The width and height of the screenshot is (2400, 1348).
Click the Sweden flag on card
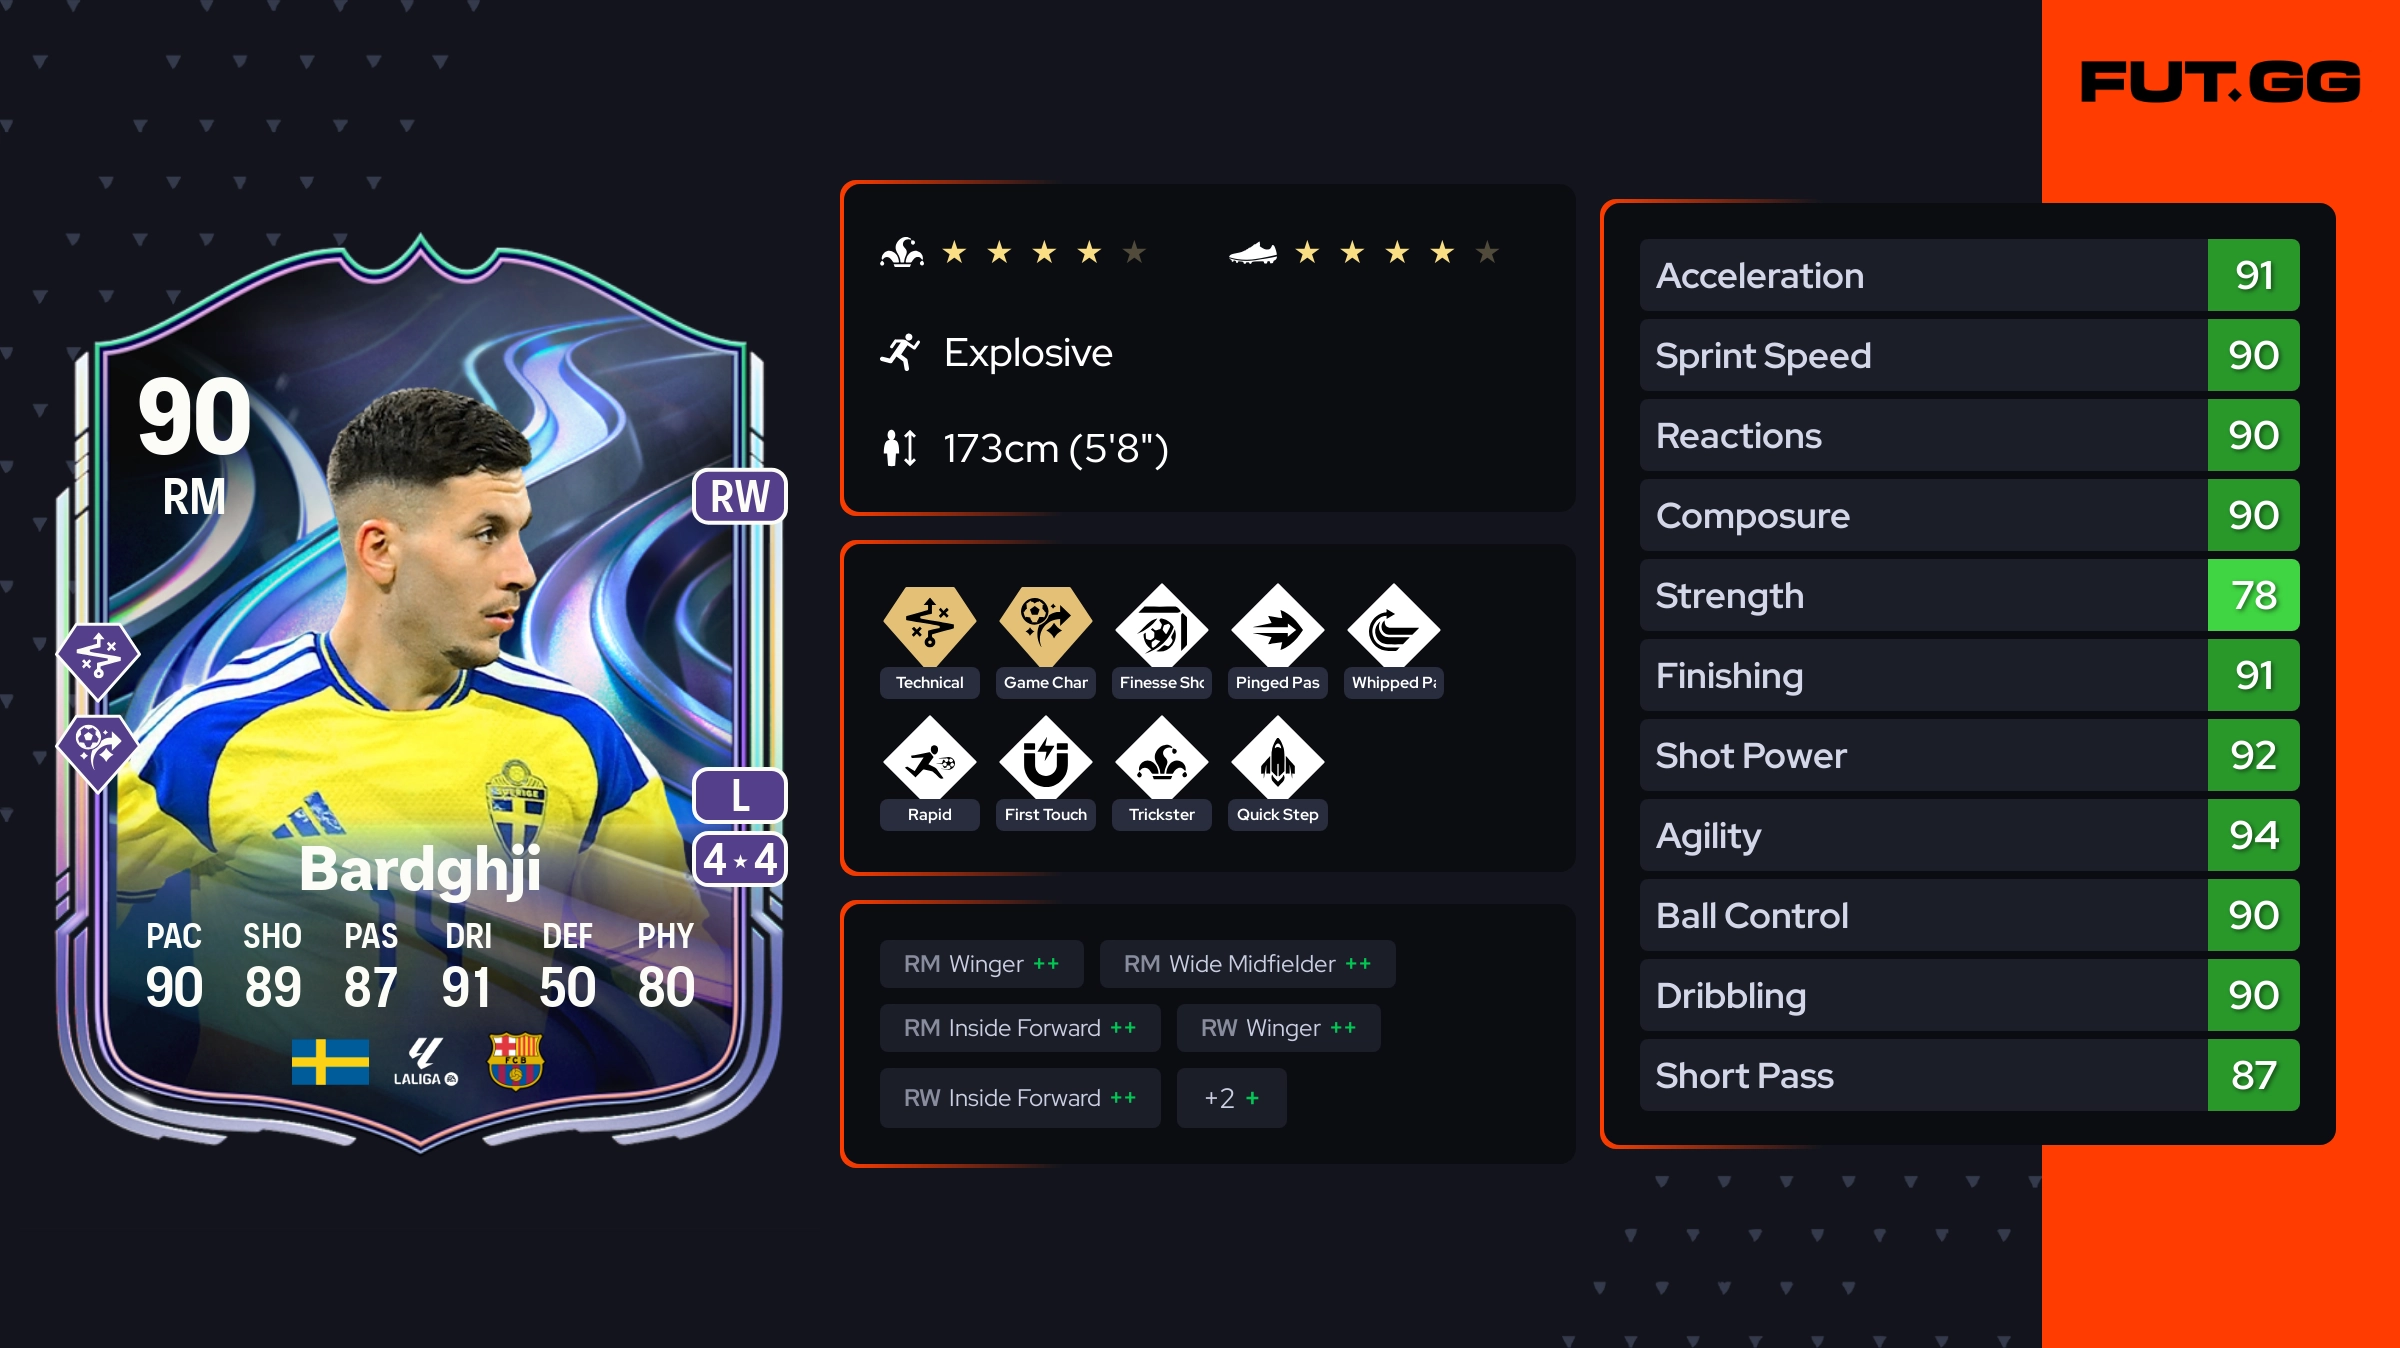click(330, 1061)
